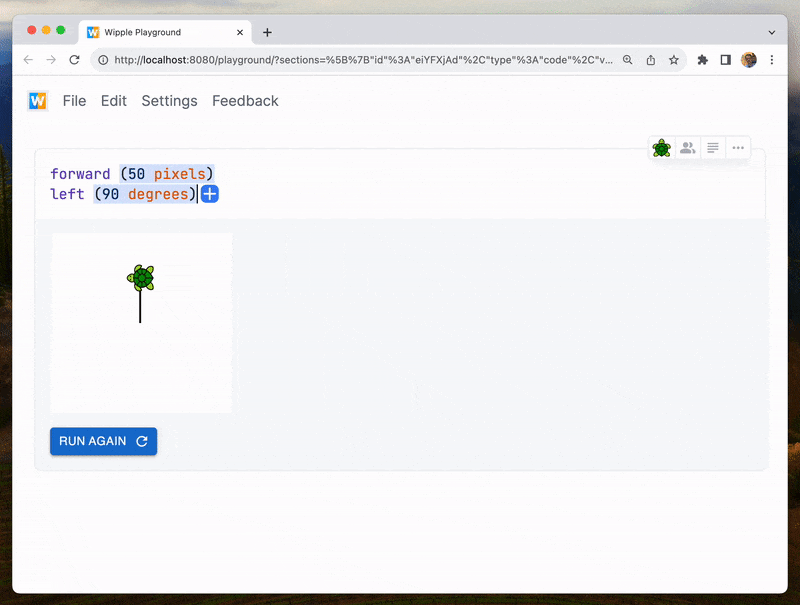Click the zoom magnifier icon in address bar
Screen dimensions: 800x605
[628, 60]
